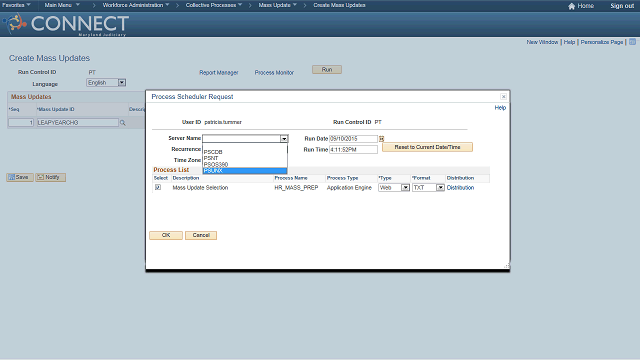Click the page settings icon beside Personalize Page
Image resolution: width=640 pixels, height=360 pixels.
tap(632, 42)
